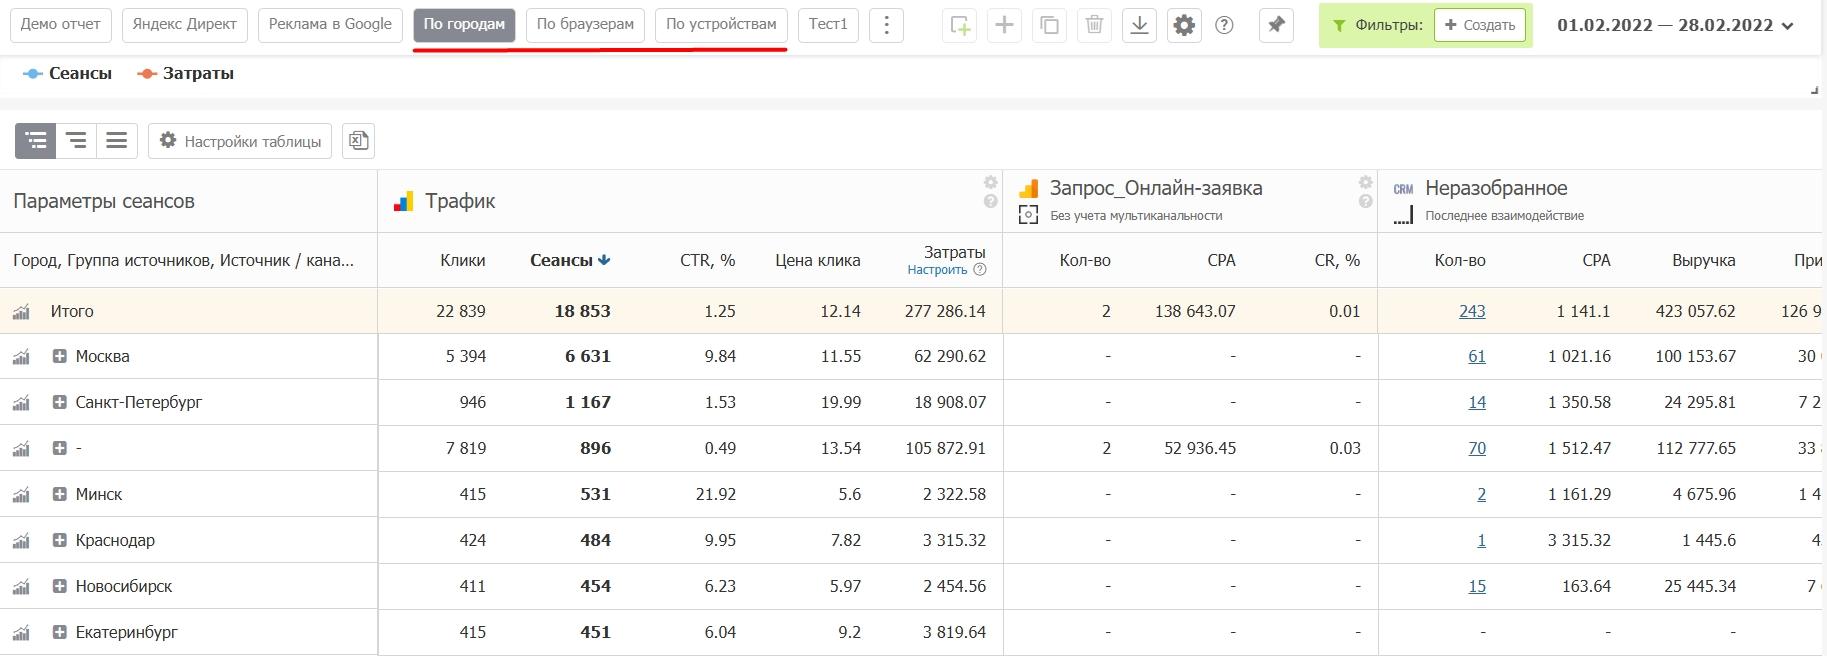Image resolution: width=1827 pixels, height=656 pixels.
Task: Open the Реклама в Google tab
Action: coord(330,24)
